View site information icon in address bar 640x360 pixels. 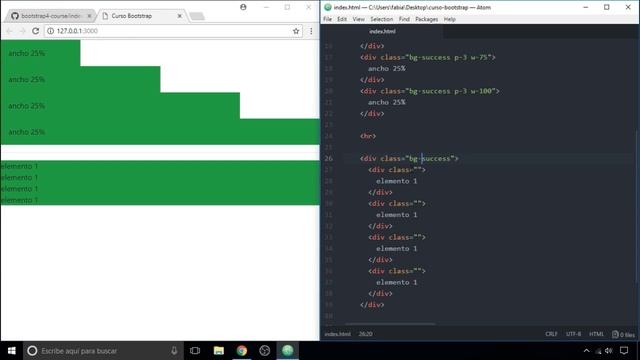[x=51, y=31]
